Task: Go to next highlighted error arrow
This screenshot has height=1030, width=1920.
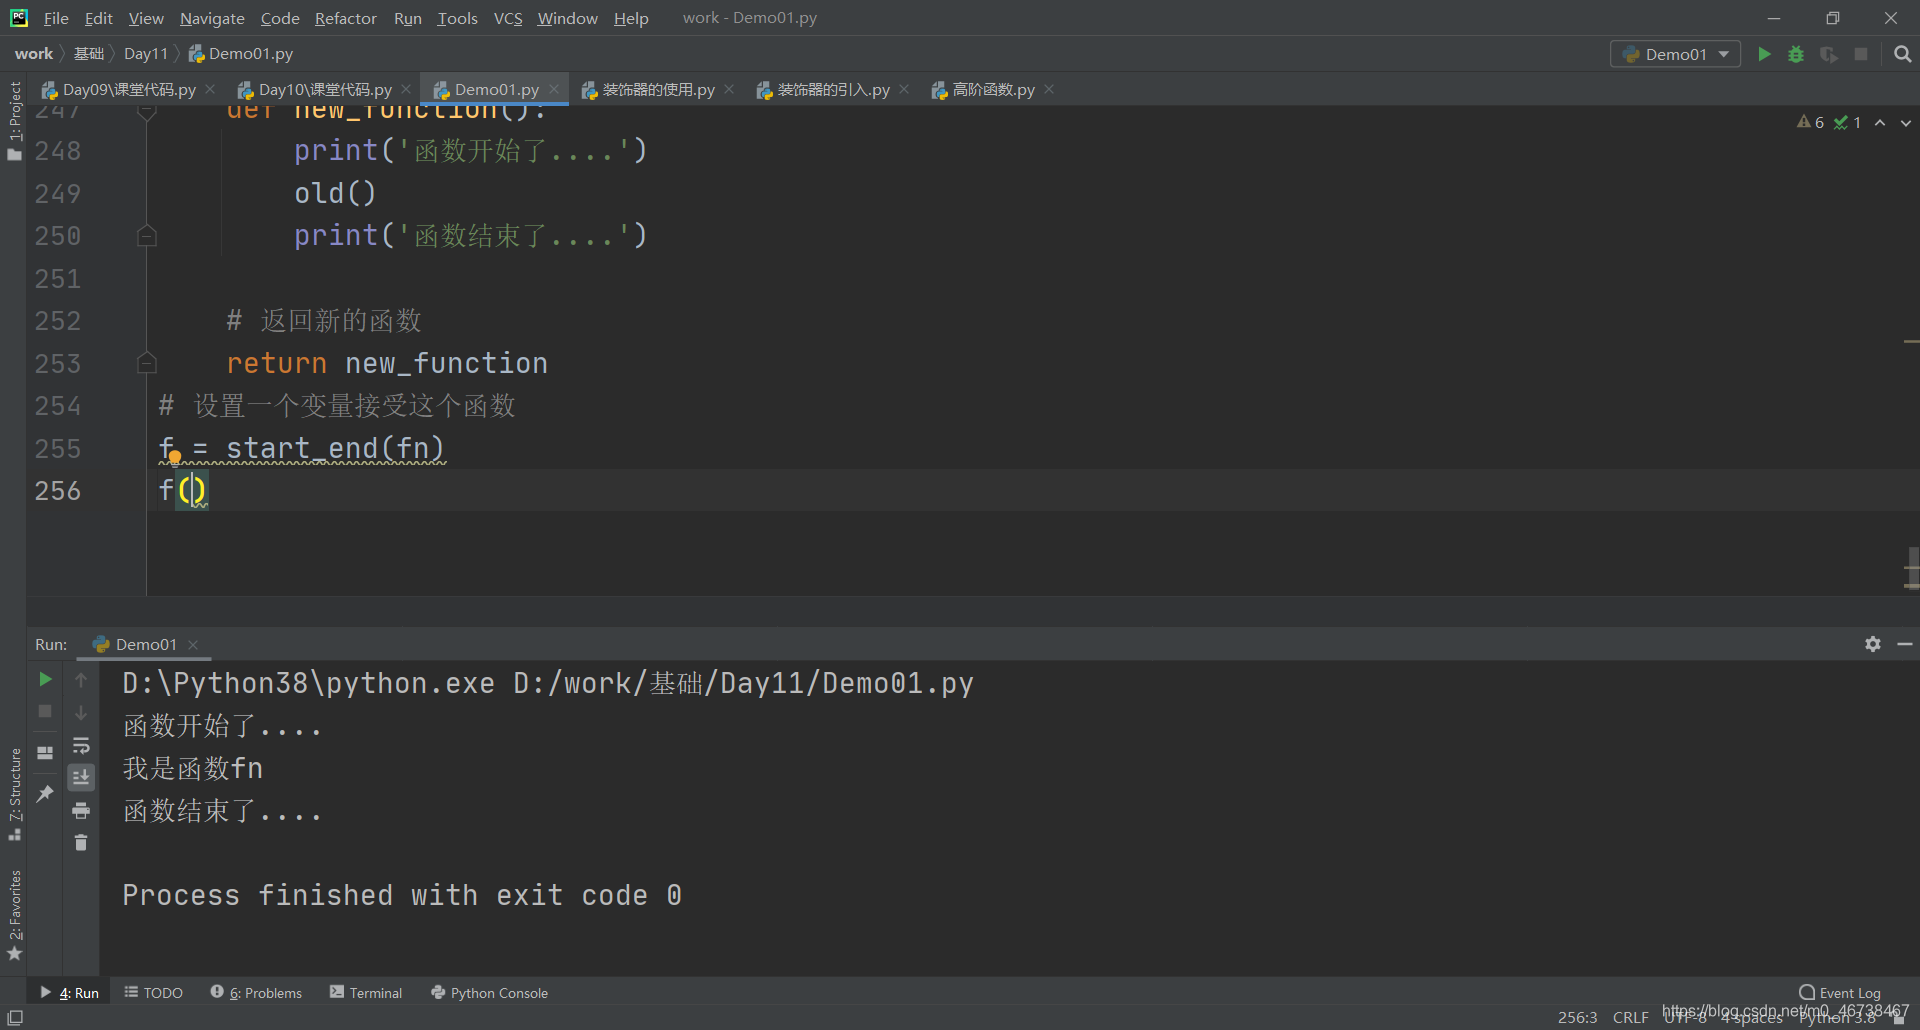Action: pyautogui.click(x=1906, y=122)
